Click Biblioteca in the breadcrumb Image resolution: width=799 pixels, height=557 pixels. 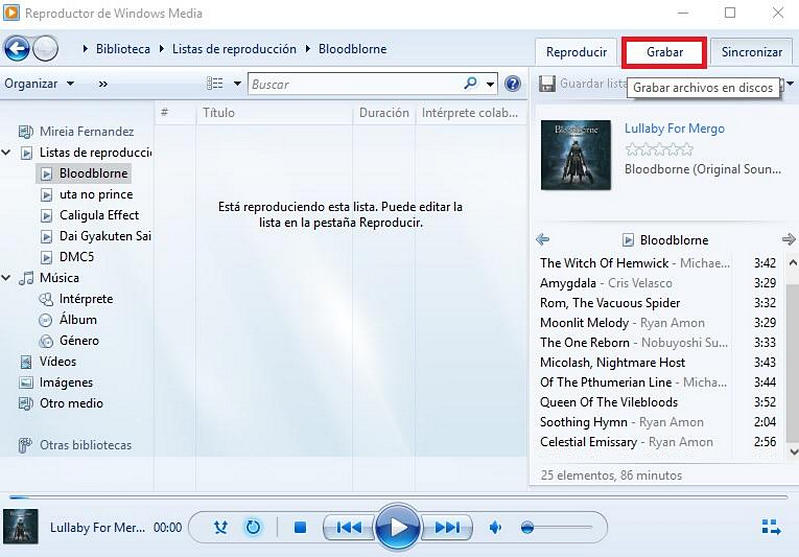tap(123, 49)
